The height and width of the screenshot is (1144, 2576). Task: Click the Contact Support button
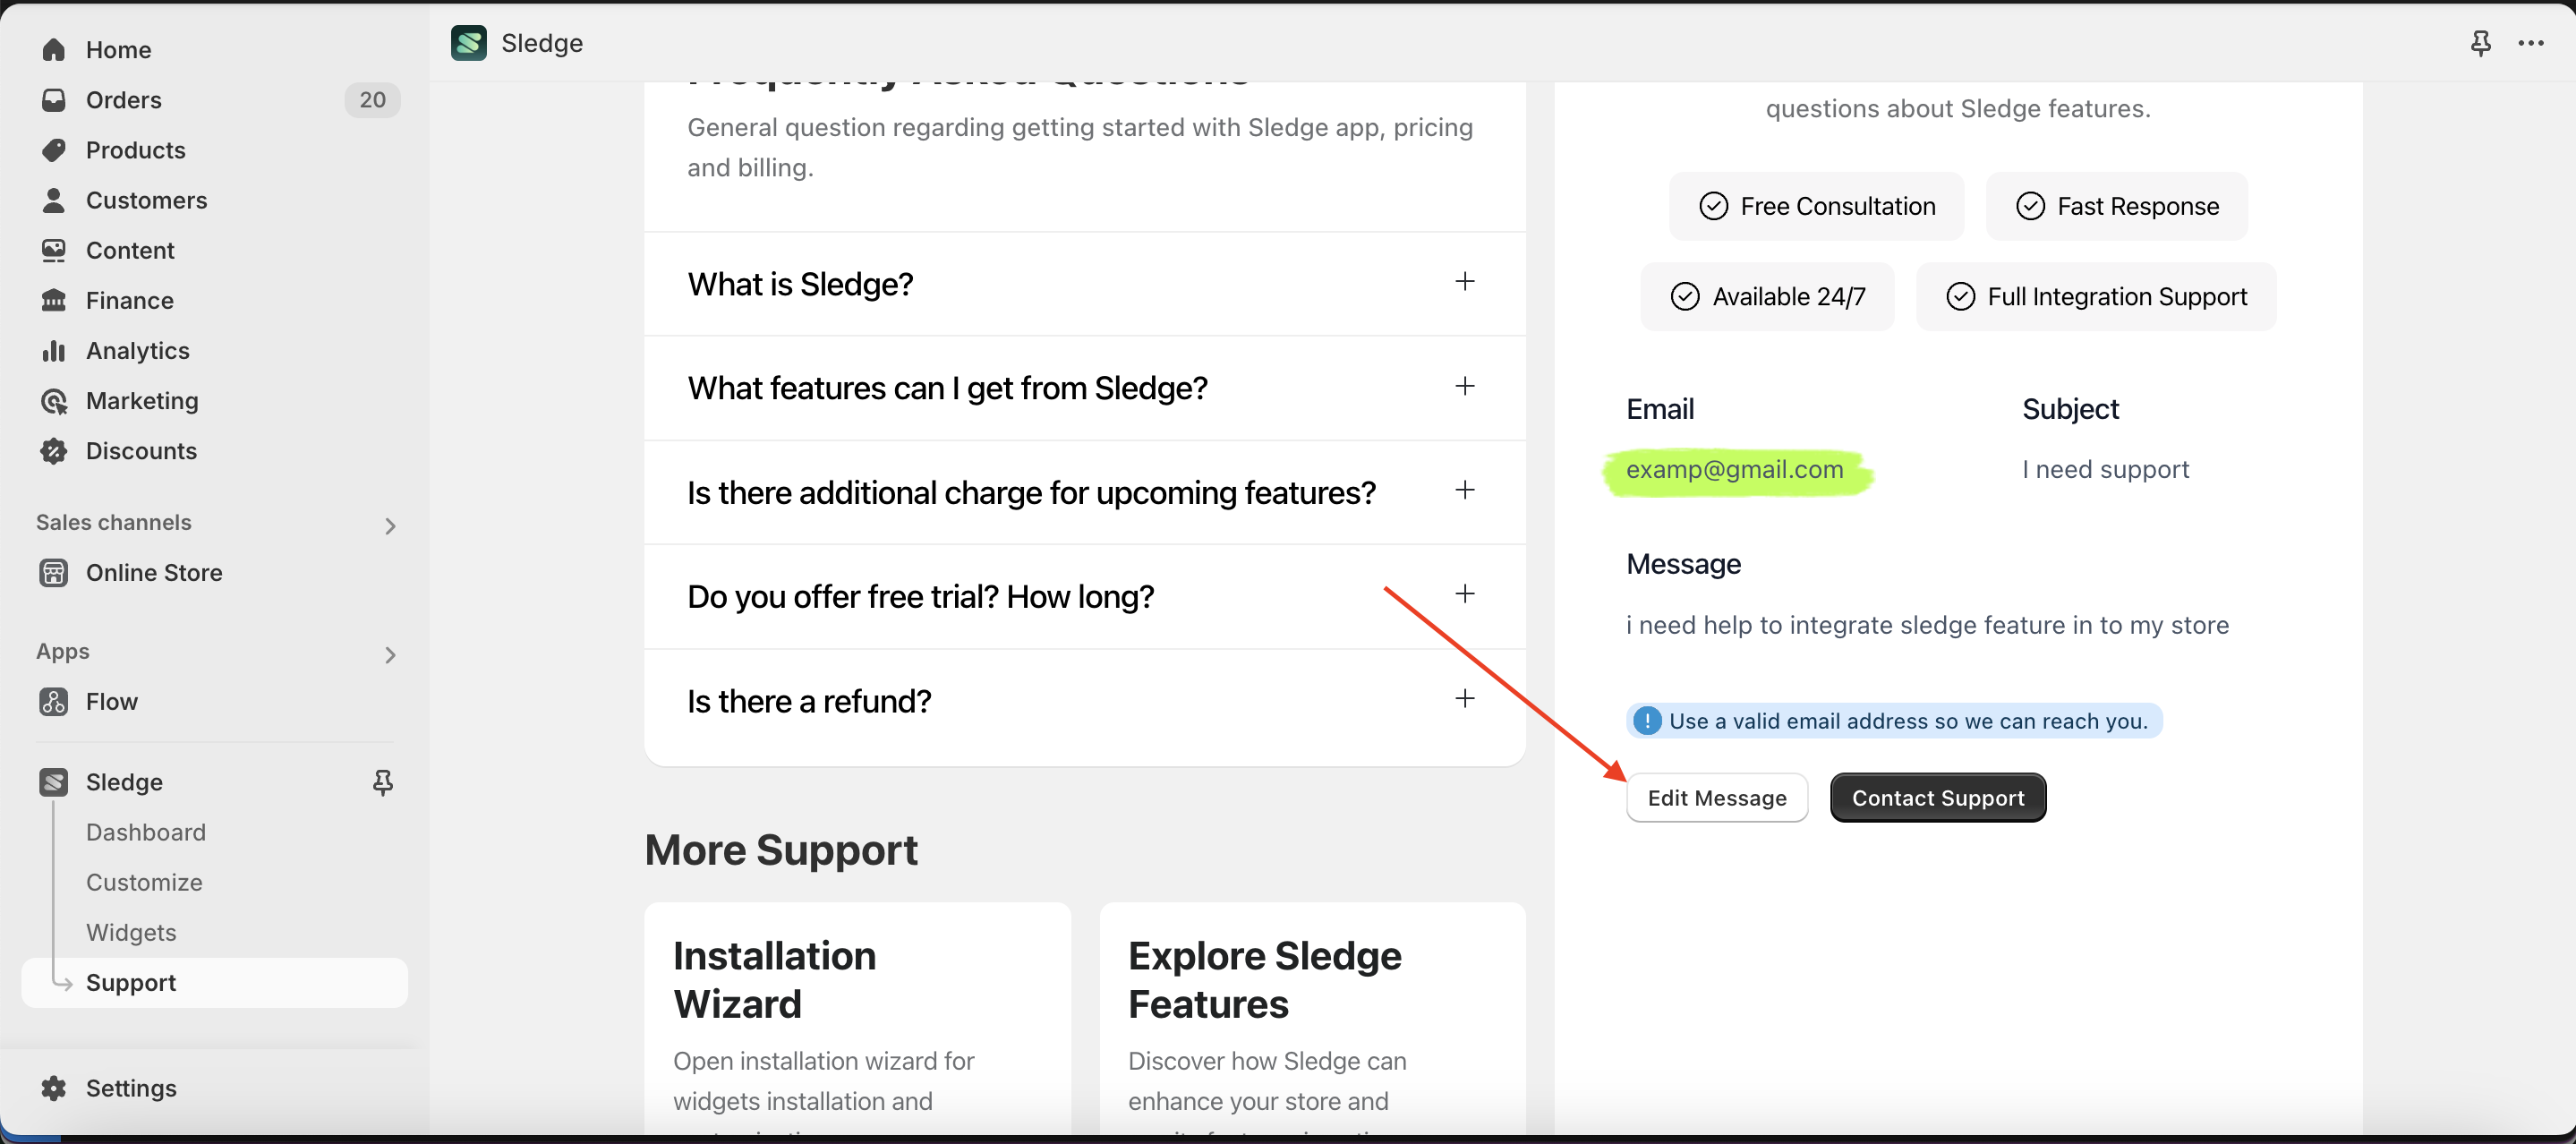tap(1937, 798)
